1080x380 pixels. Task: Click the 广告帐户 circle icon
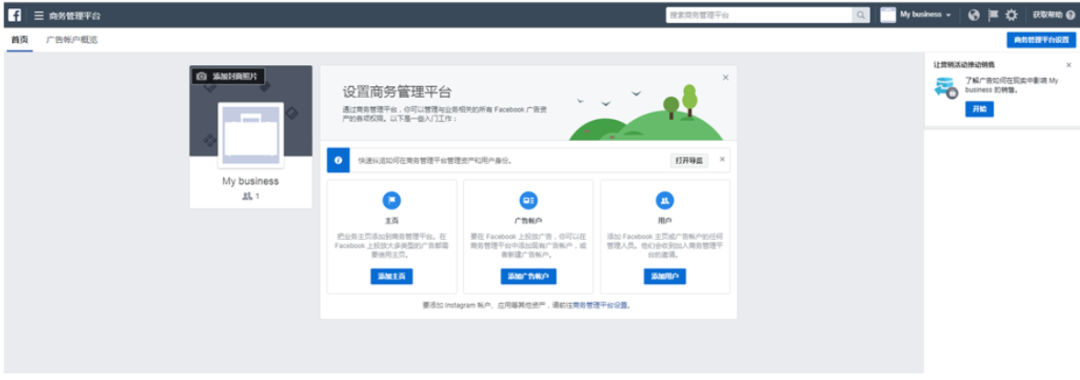click(528, 200)
